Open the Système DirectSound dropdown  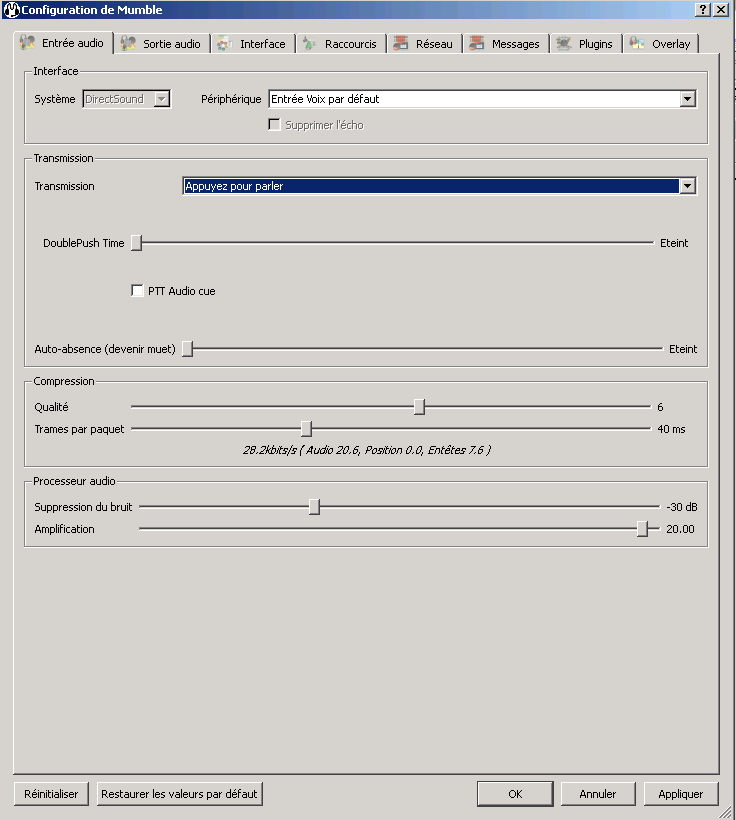tap(127, 99)
